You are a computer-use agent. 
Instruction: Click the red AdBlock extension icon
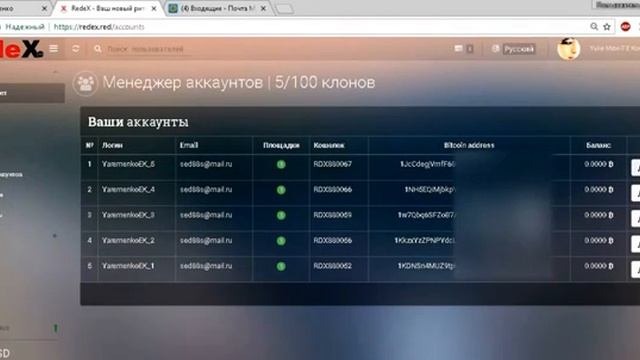625,27
